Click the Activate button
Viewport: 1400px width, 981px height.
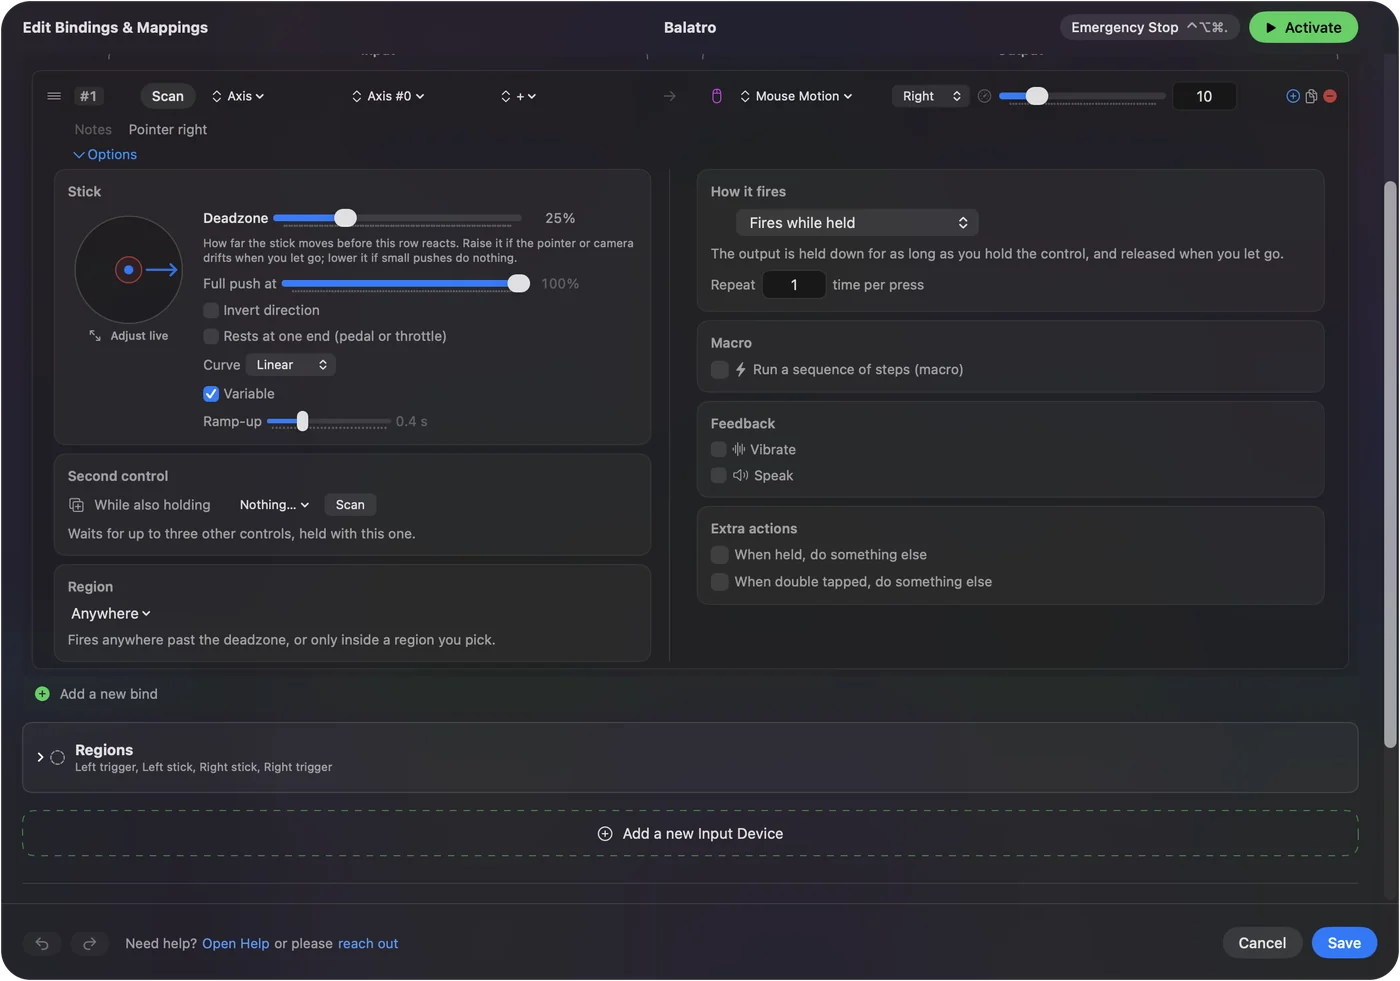1304,28
